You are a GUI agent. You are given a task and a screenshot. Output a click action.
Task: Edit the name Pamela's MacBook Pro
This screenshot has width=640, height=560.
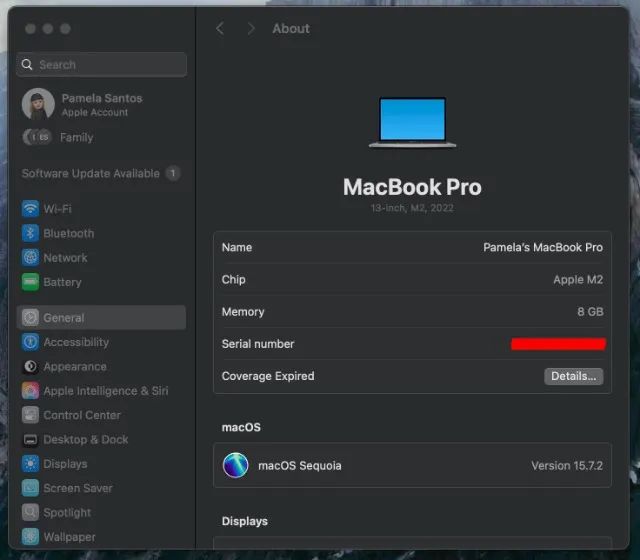point(543,247)
